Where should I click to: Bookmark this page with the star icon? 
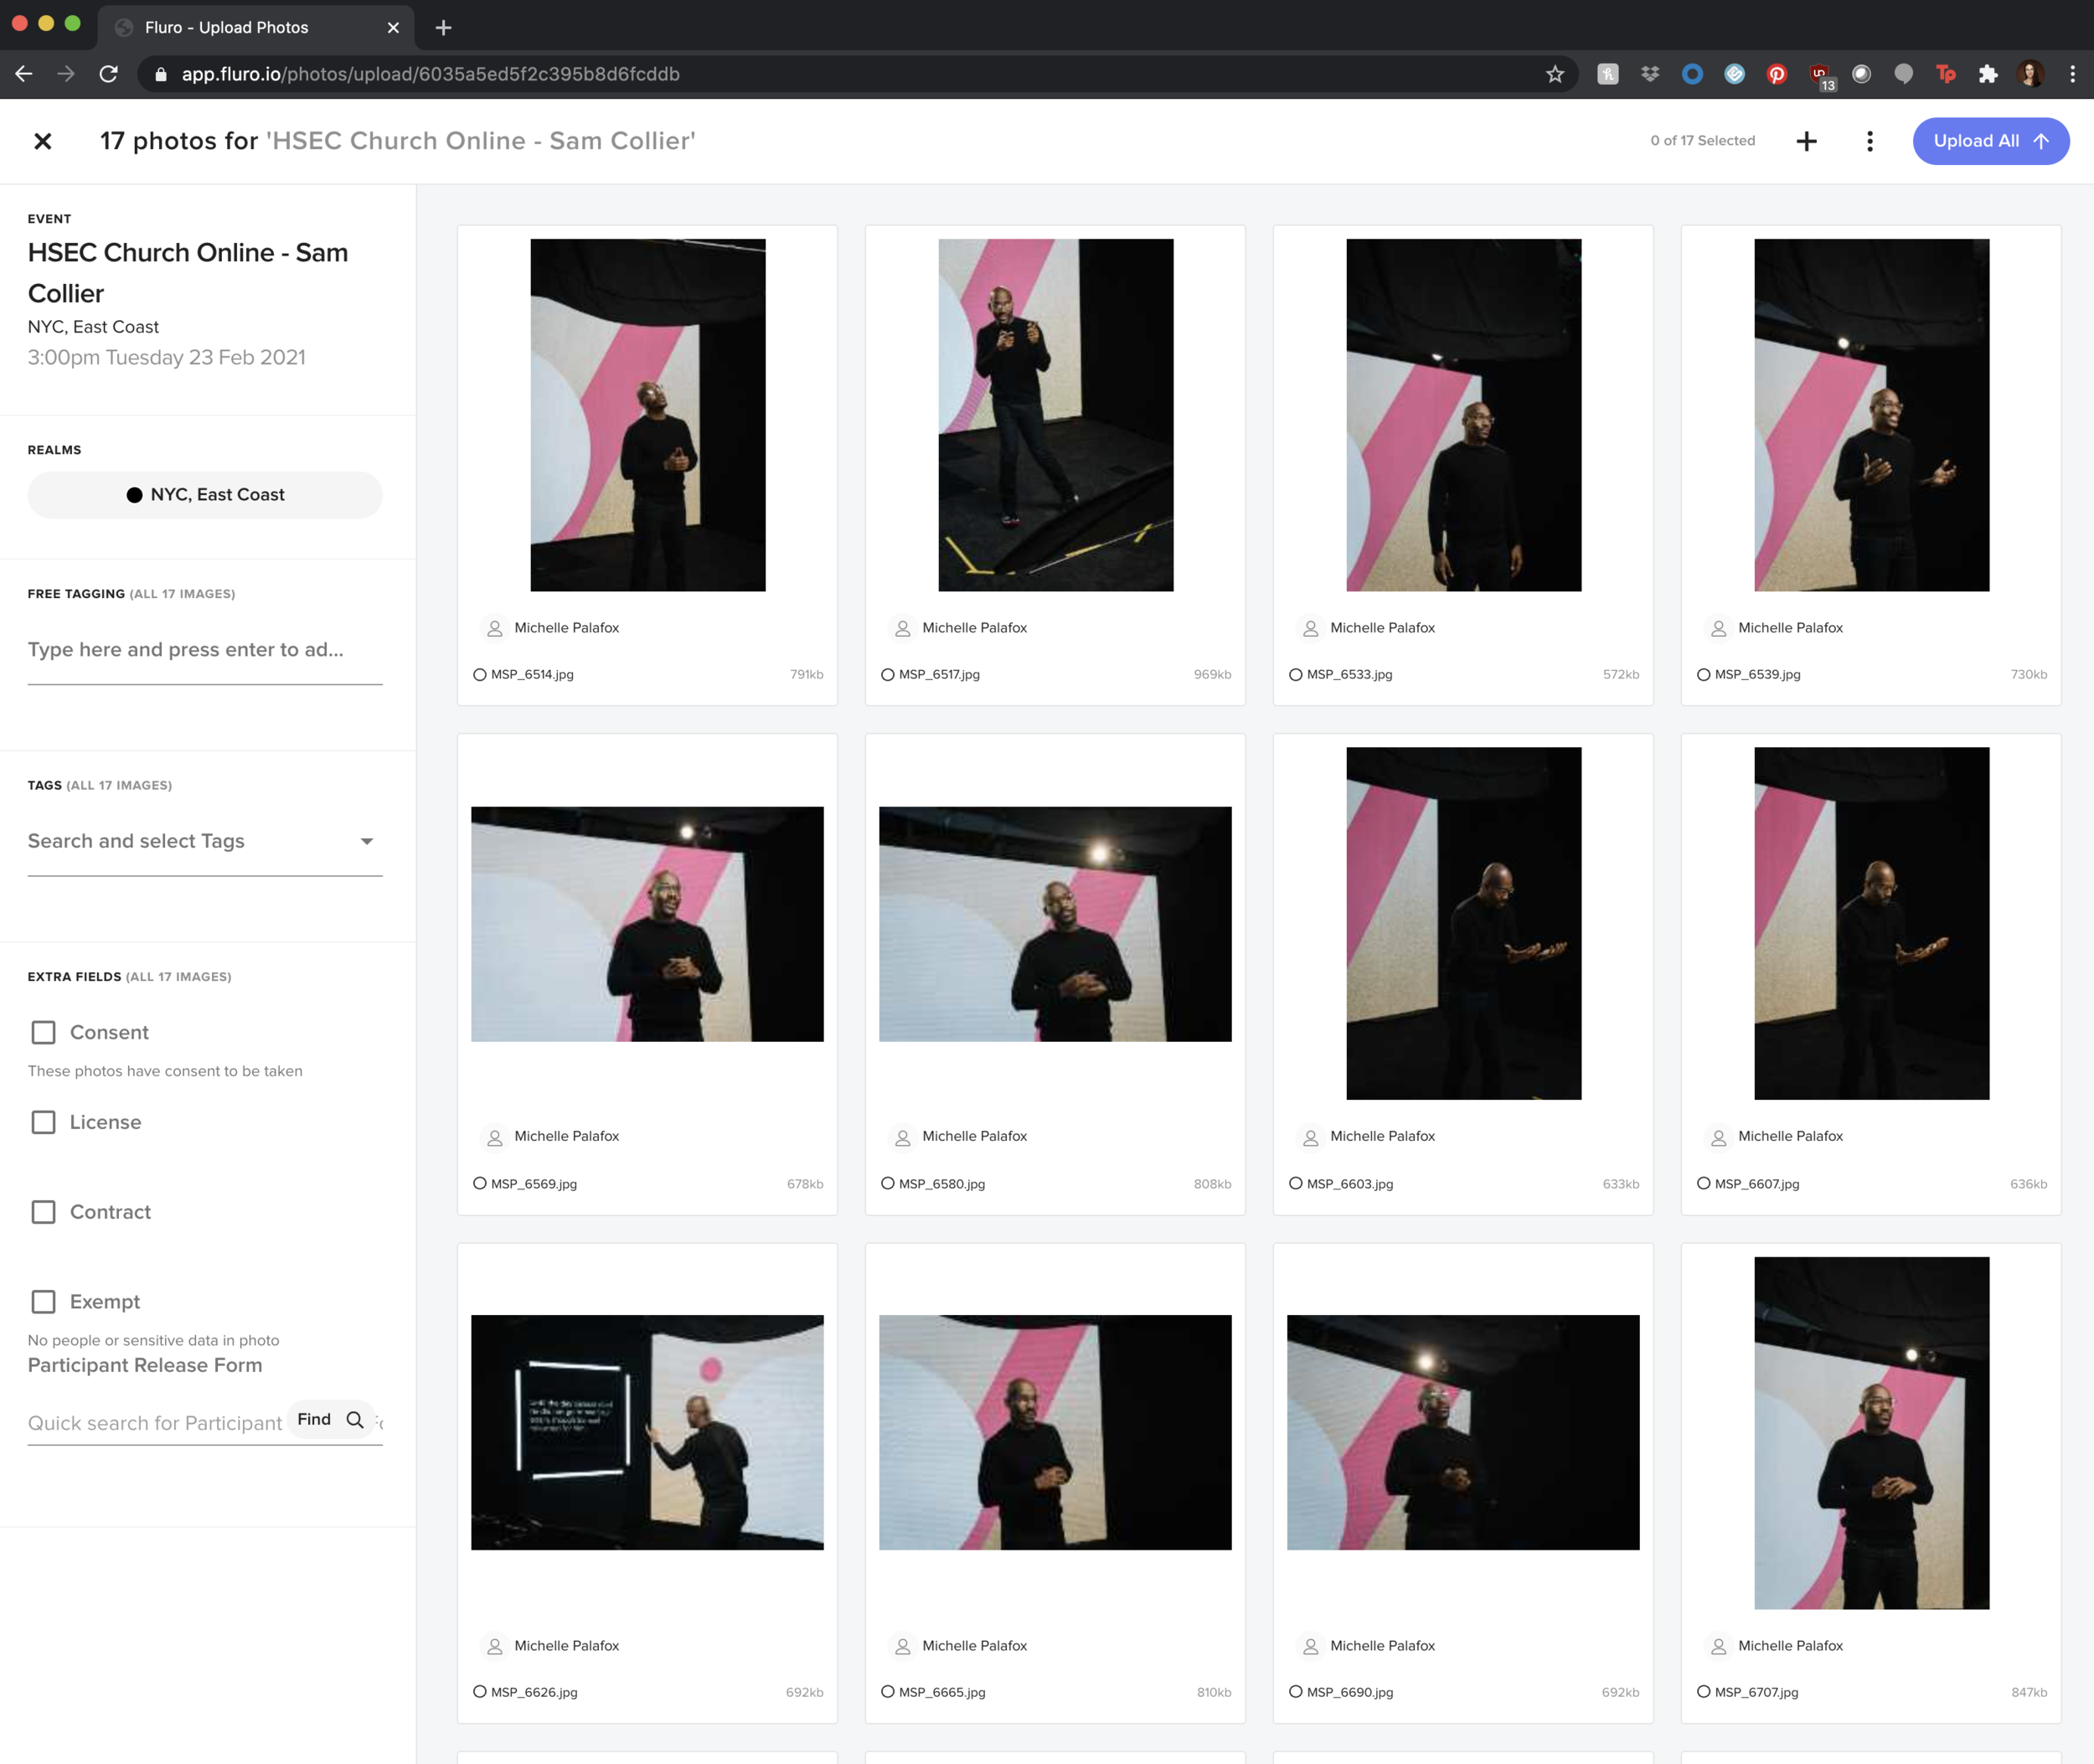(1554, 74)
